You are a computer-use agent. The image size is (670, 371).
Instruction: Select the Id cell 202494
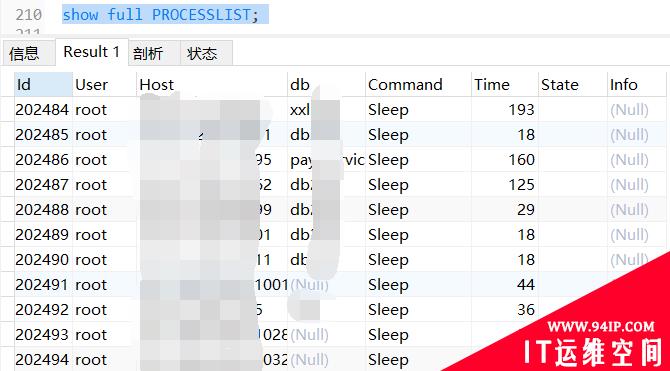pos(42,360)
